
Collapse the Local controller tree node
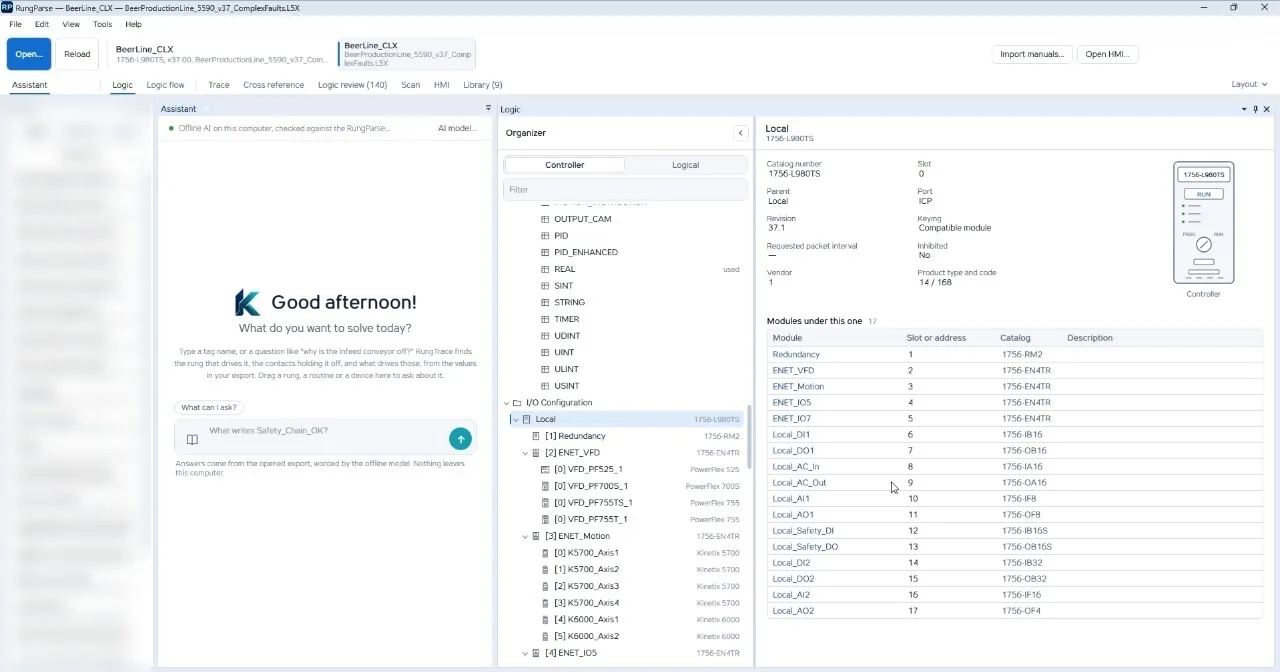click(516, 420)
